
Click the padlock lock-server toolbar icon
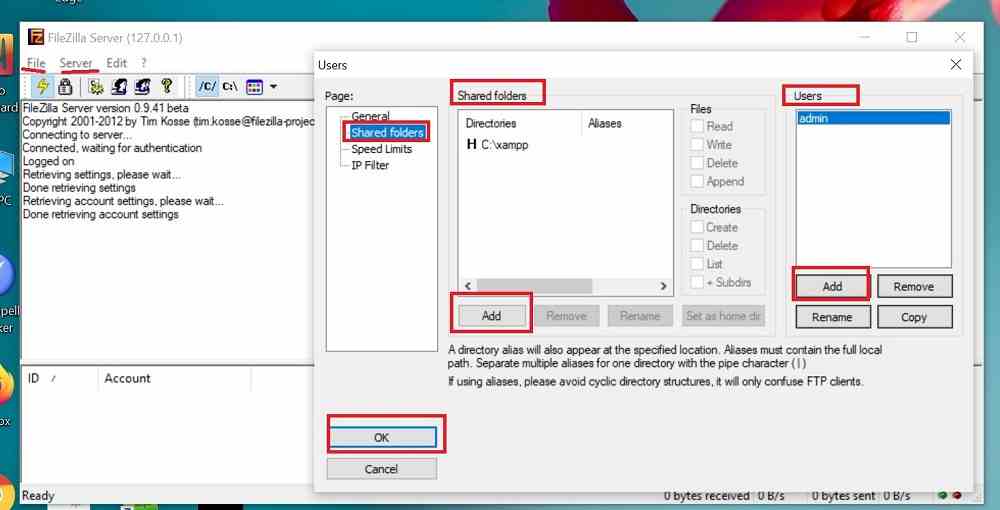pos(65,87)
